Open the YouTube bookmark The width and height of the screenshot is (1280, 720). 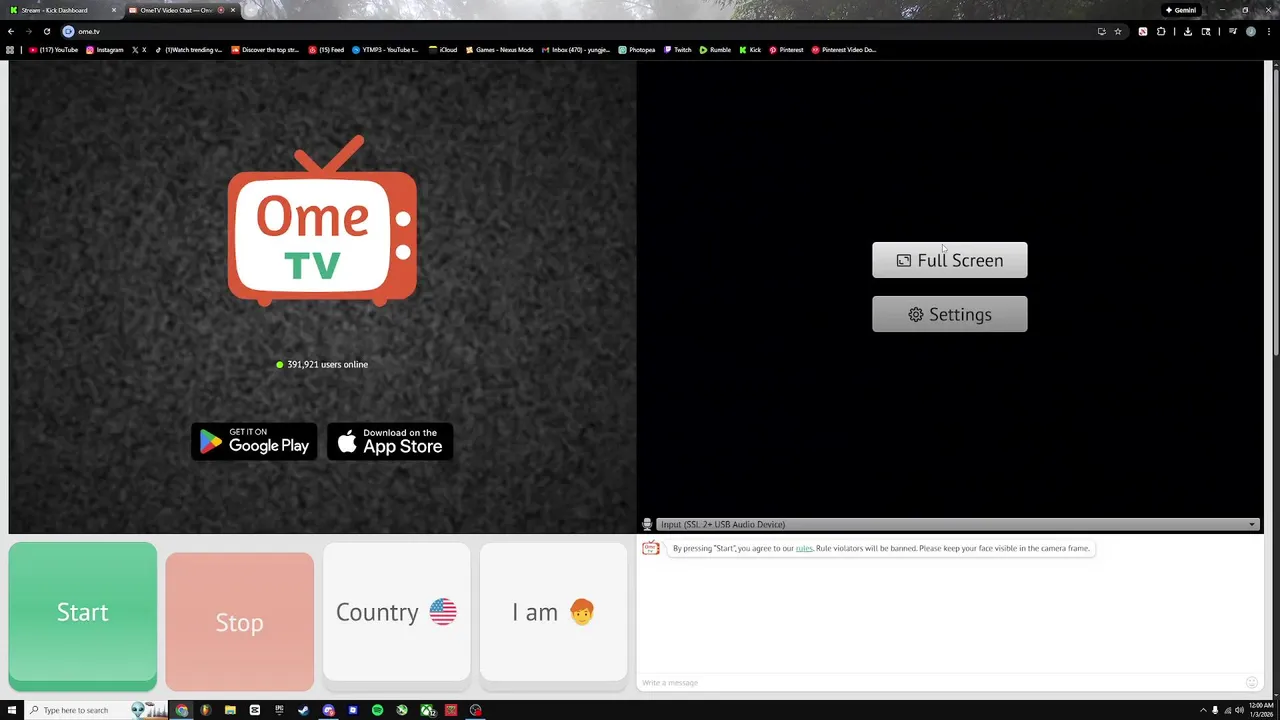point(53,49)
